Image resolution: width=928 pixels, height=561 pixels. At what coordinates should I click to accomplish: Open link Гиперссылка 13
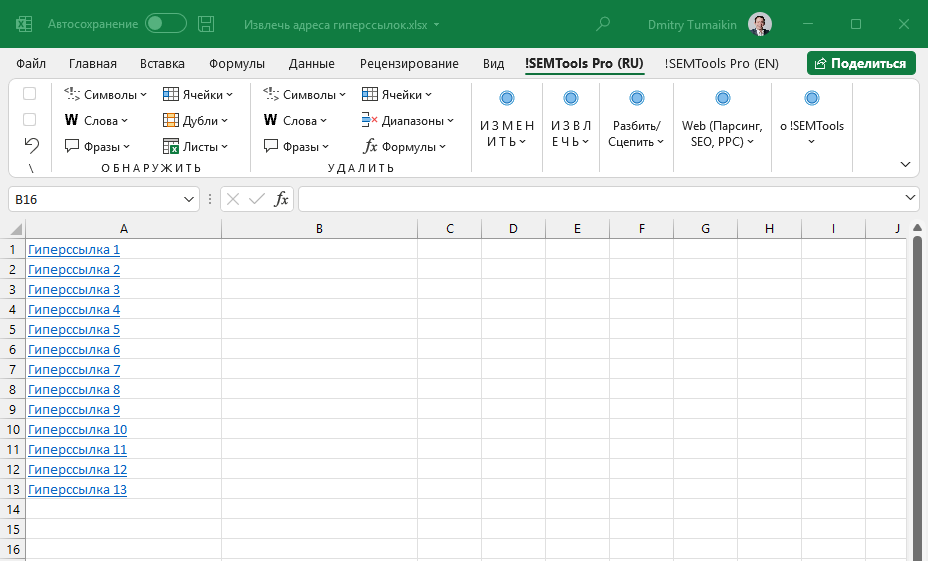[78, 489]
